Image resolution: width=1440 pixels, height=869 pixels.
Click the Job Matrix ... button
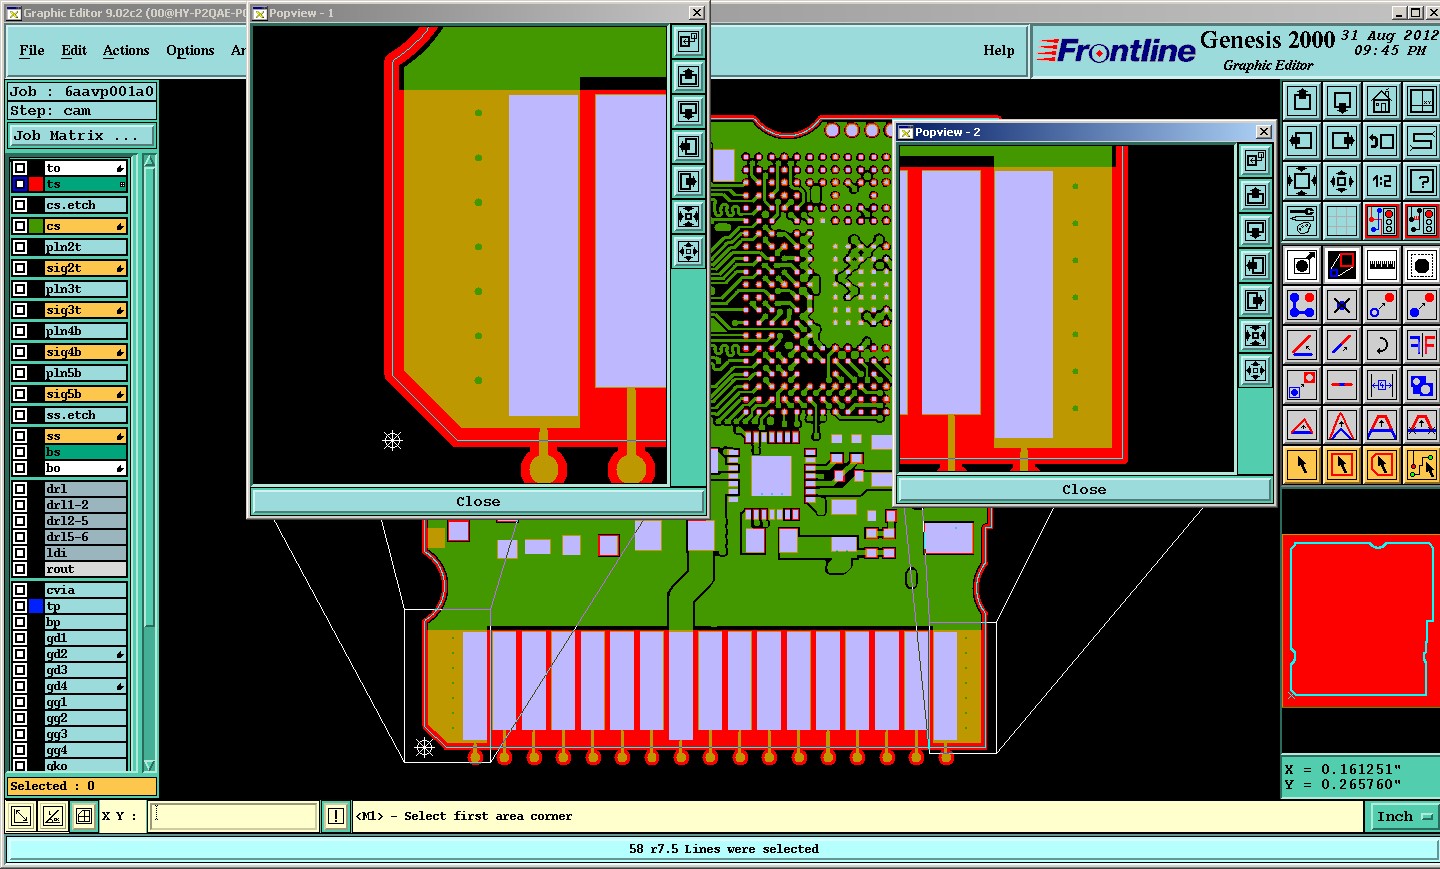(x=82, y=136)
